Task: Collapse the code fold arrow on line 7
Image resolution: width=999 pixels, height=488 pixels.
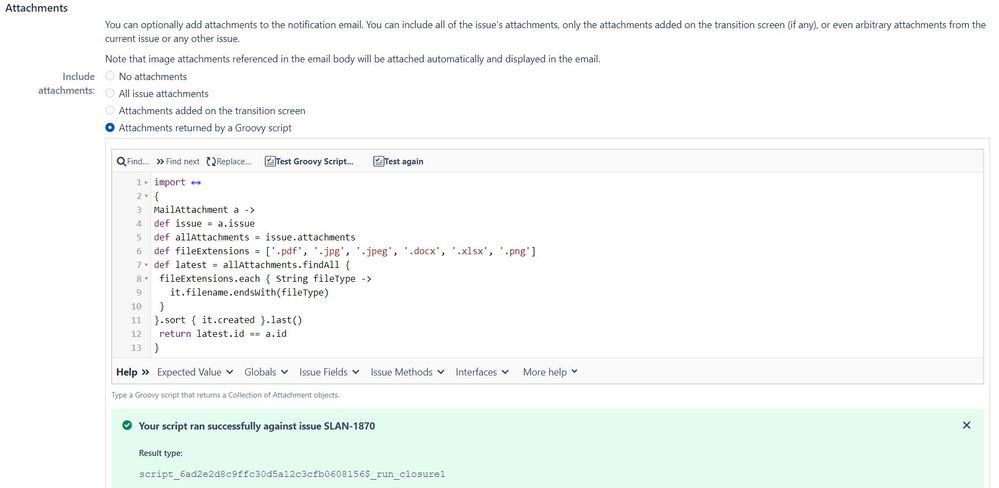Action: coord(147,265)
